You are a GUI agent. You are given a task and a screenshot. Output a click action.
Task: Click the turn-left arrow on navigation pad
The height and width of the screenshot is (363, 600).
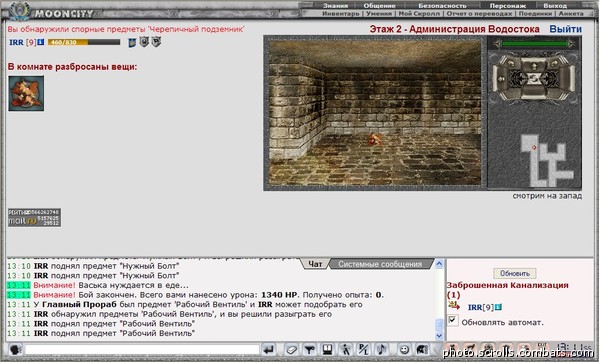(511, 63)
